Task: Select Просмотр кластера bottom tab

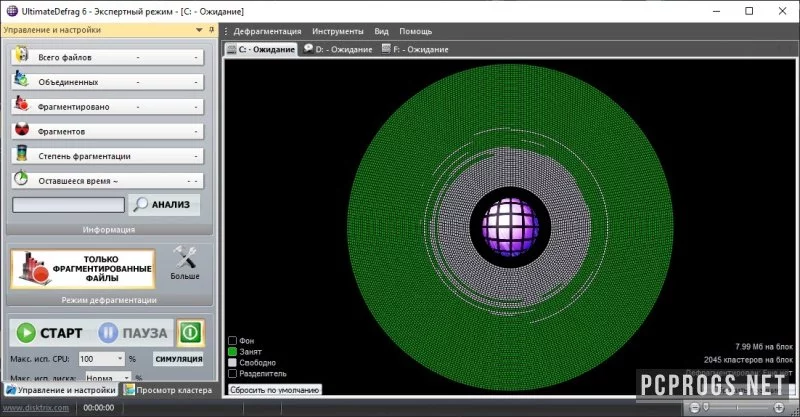Action: click(168, 390)
